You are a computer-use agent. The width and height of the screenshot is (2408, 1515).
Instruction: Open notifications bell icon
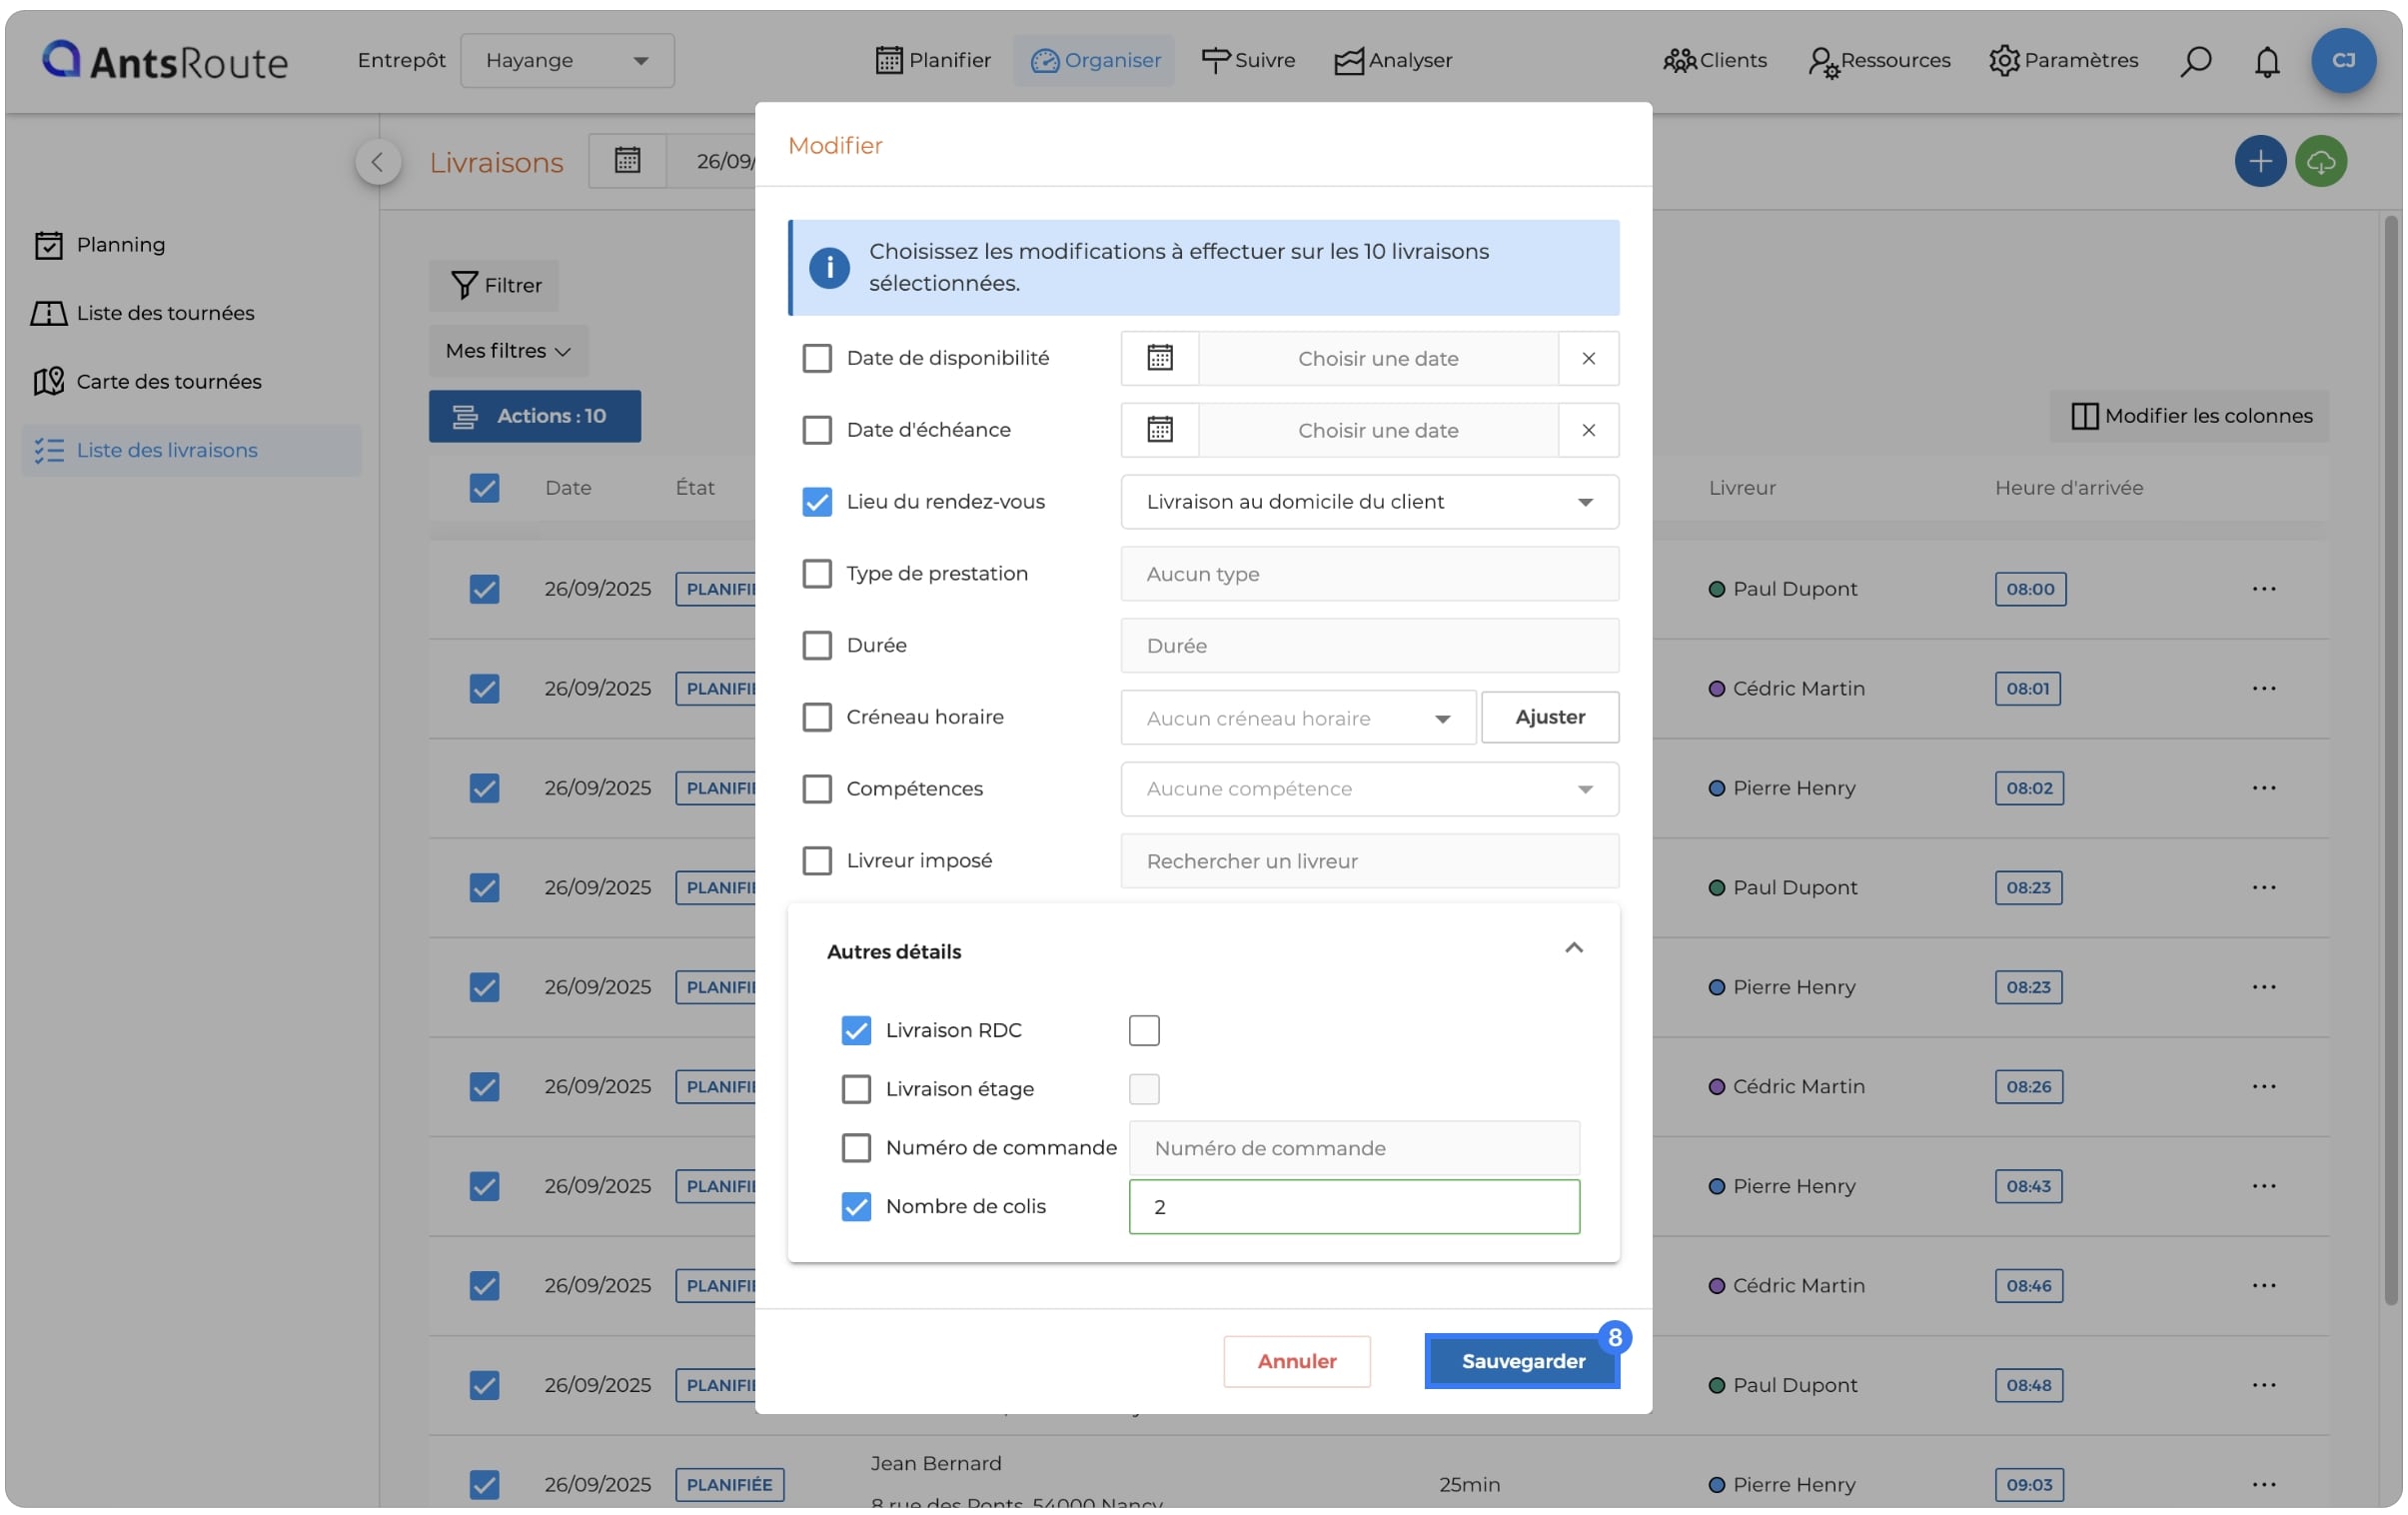coord(2267,61)
